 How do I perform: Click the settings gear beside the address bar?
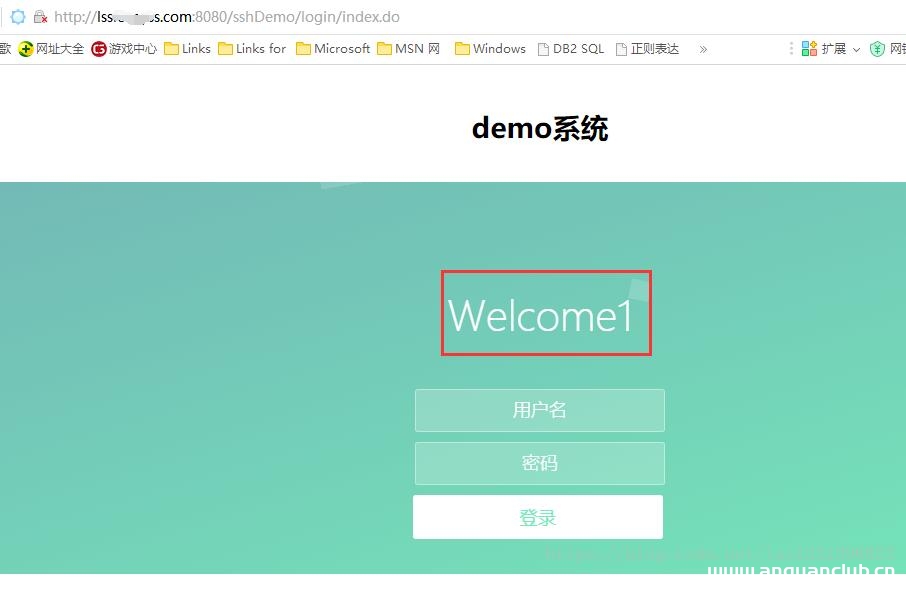click(x=17, y=16)
